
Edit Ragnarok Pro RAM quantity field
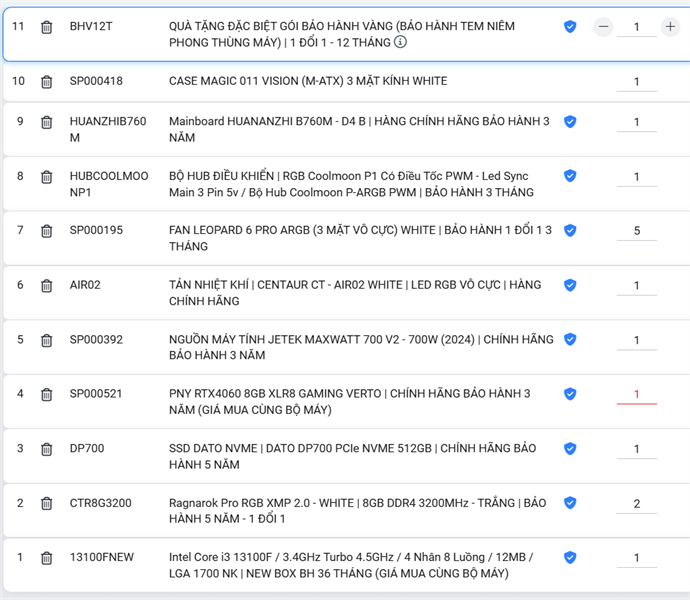tap(636, 503)
